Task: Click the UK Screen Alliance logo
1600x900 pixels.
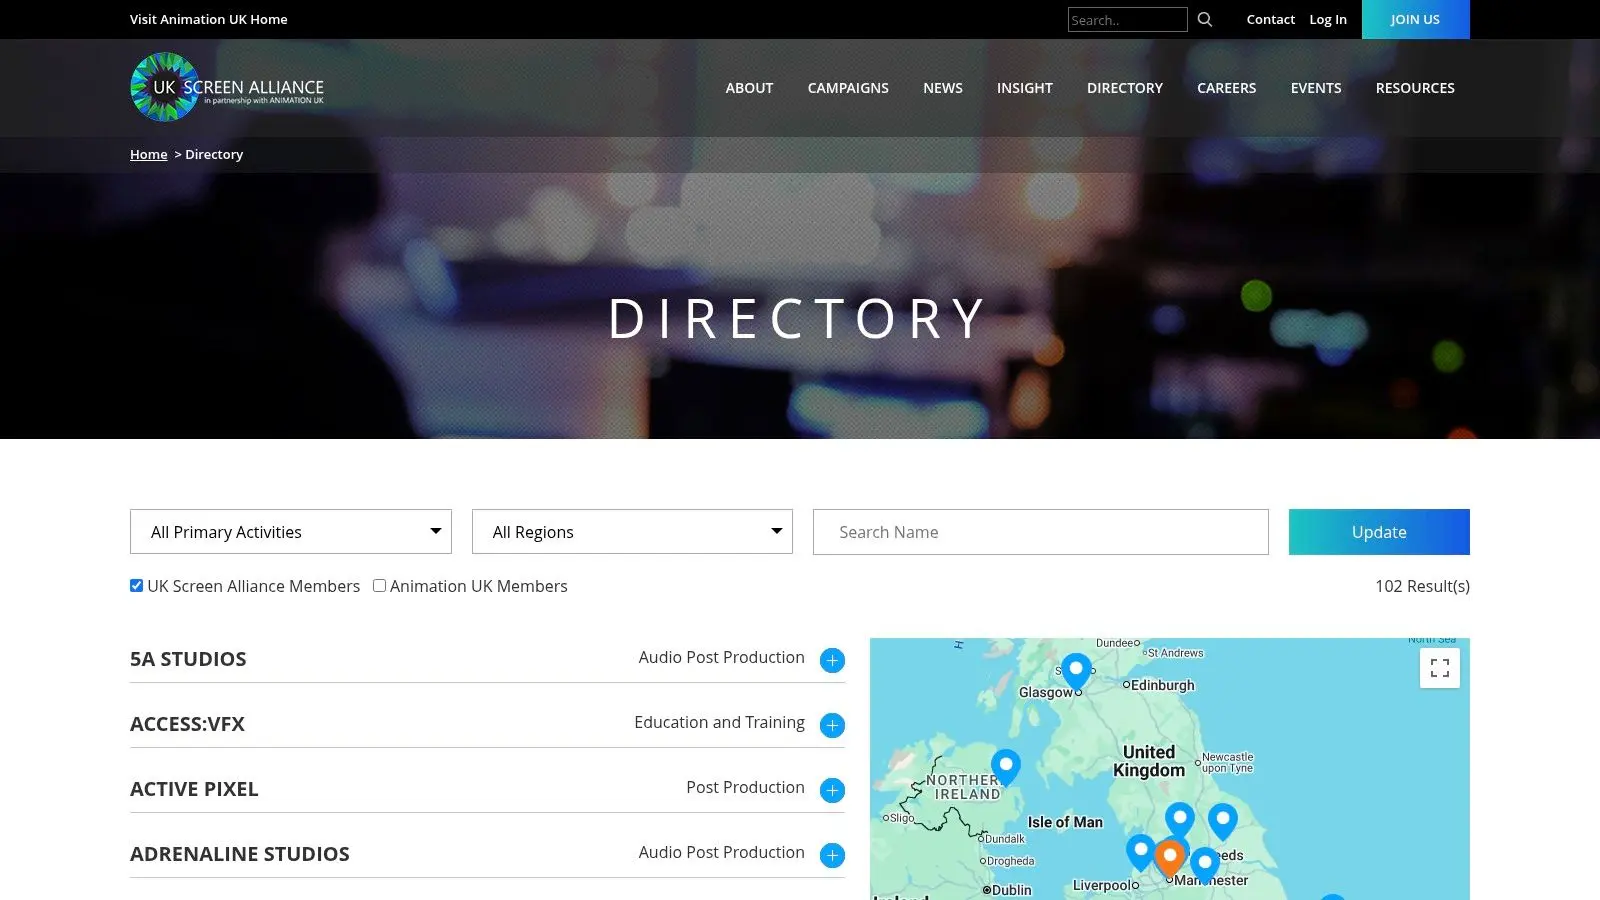Action: pos(227,88)
